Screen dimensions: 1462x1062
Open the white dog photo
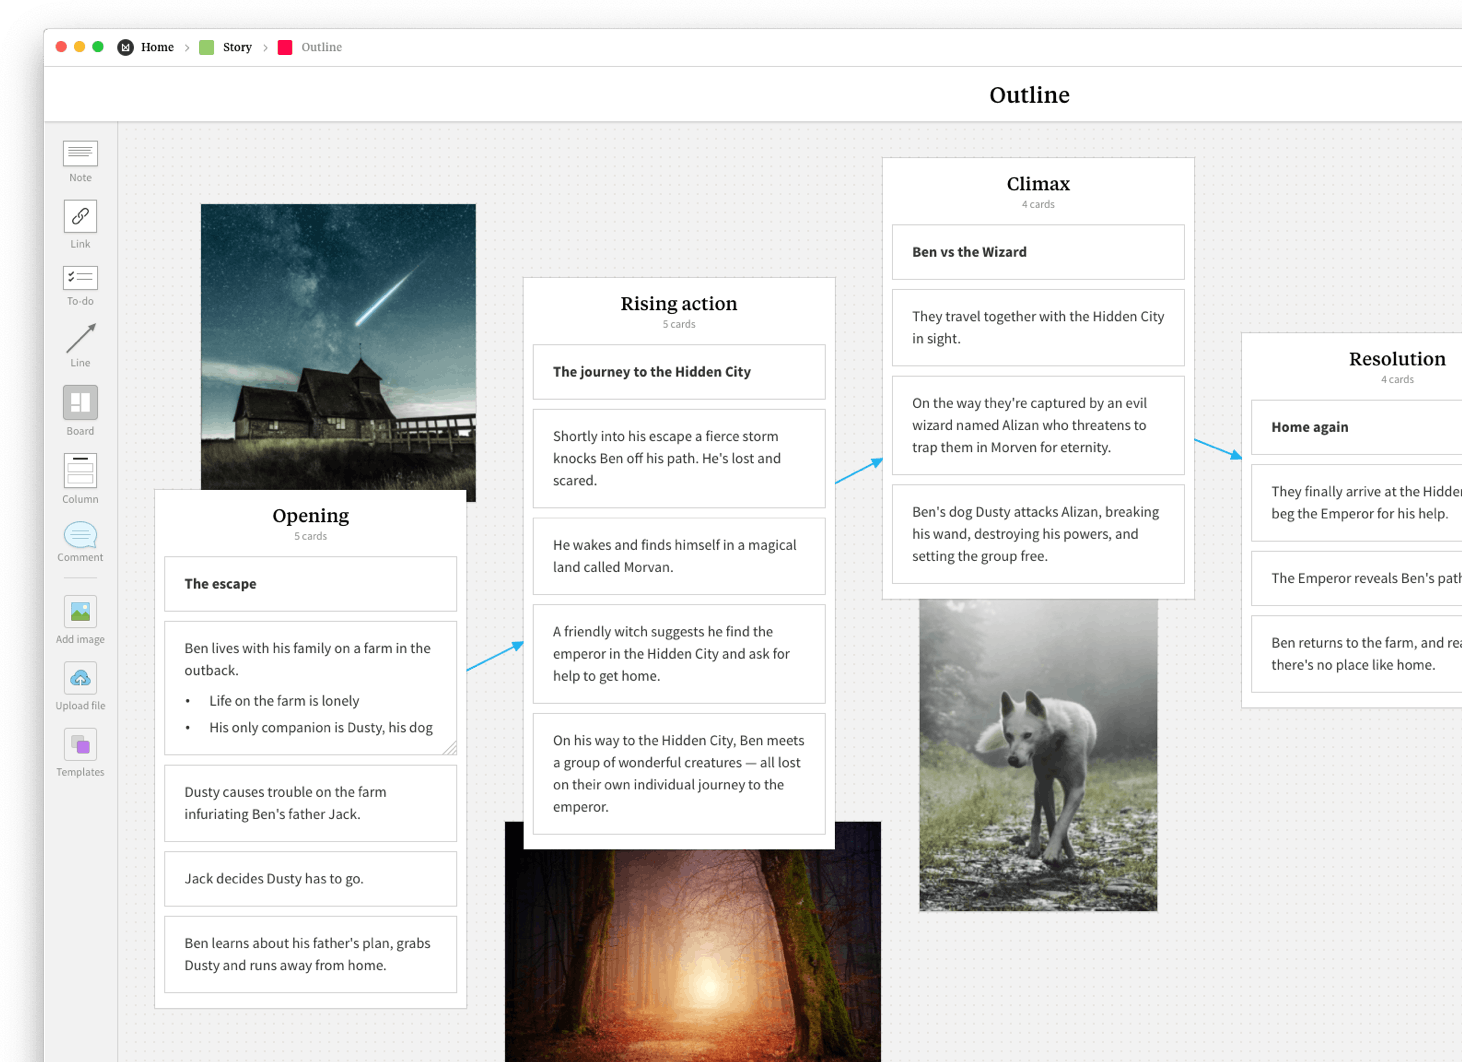[x=1038, y=753]
